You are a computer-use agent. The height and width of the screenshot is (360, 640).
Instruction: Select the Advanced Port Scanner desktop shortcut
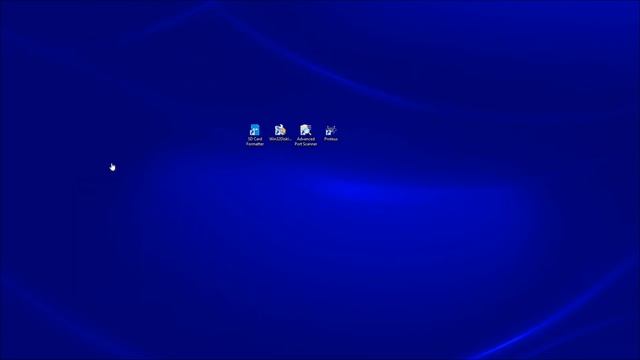coord(306,135)
